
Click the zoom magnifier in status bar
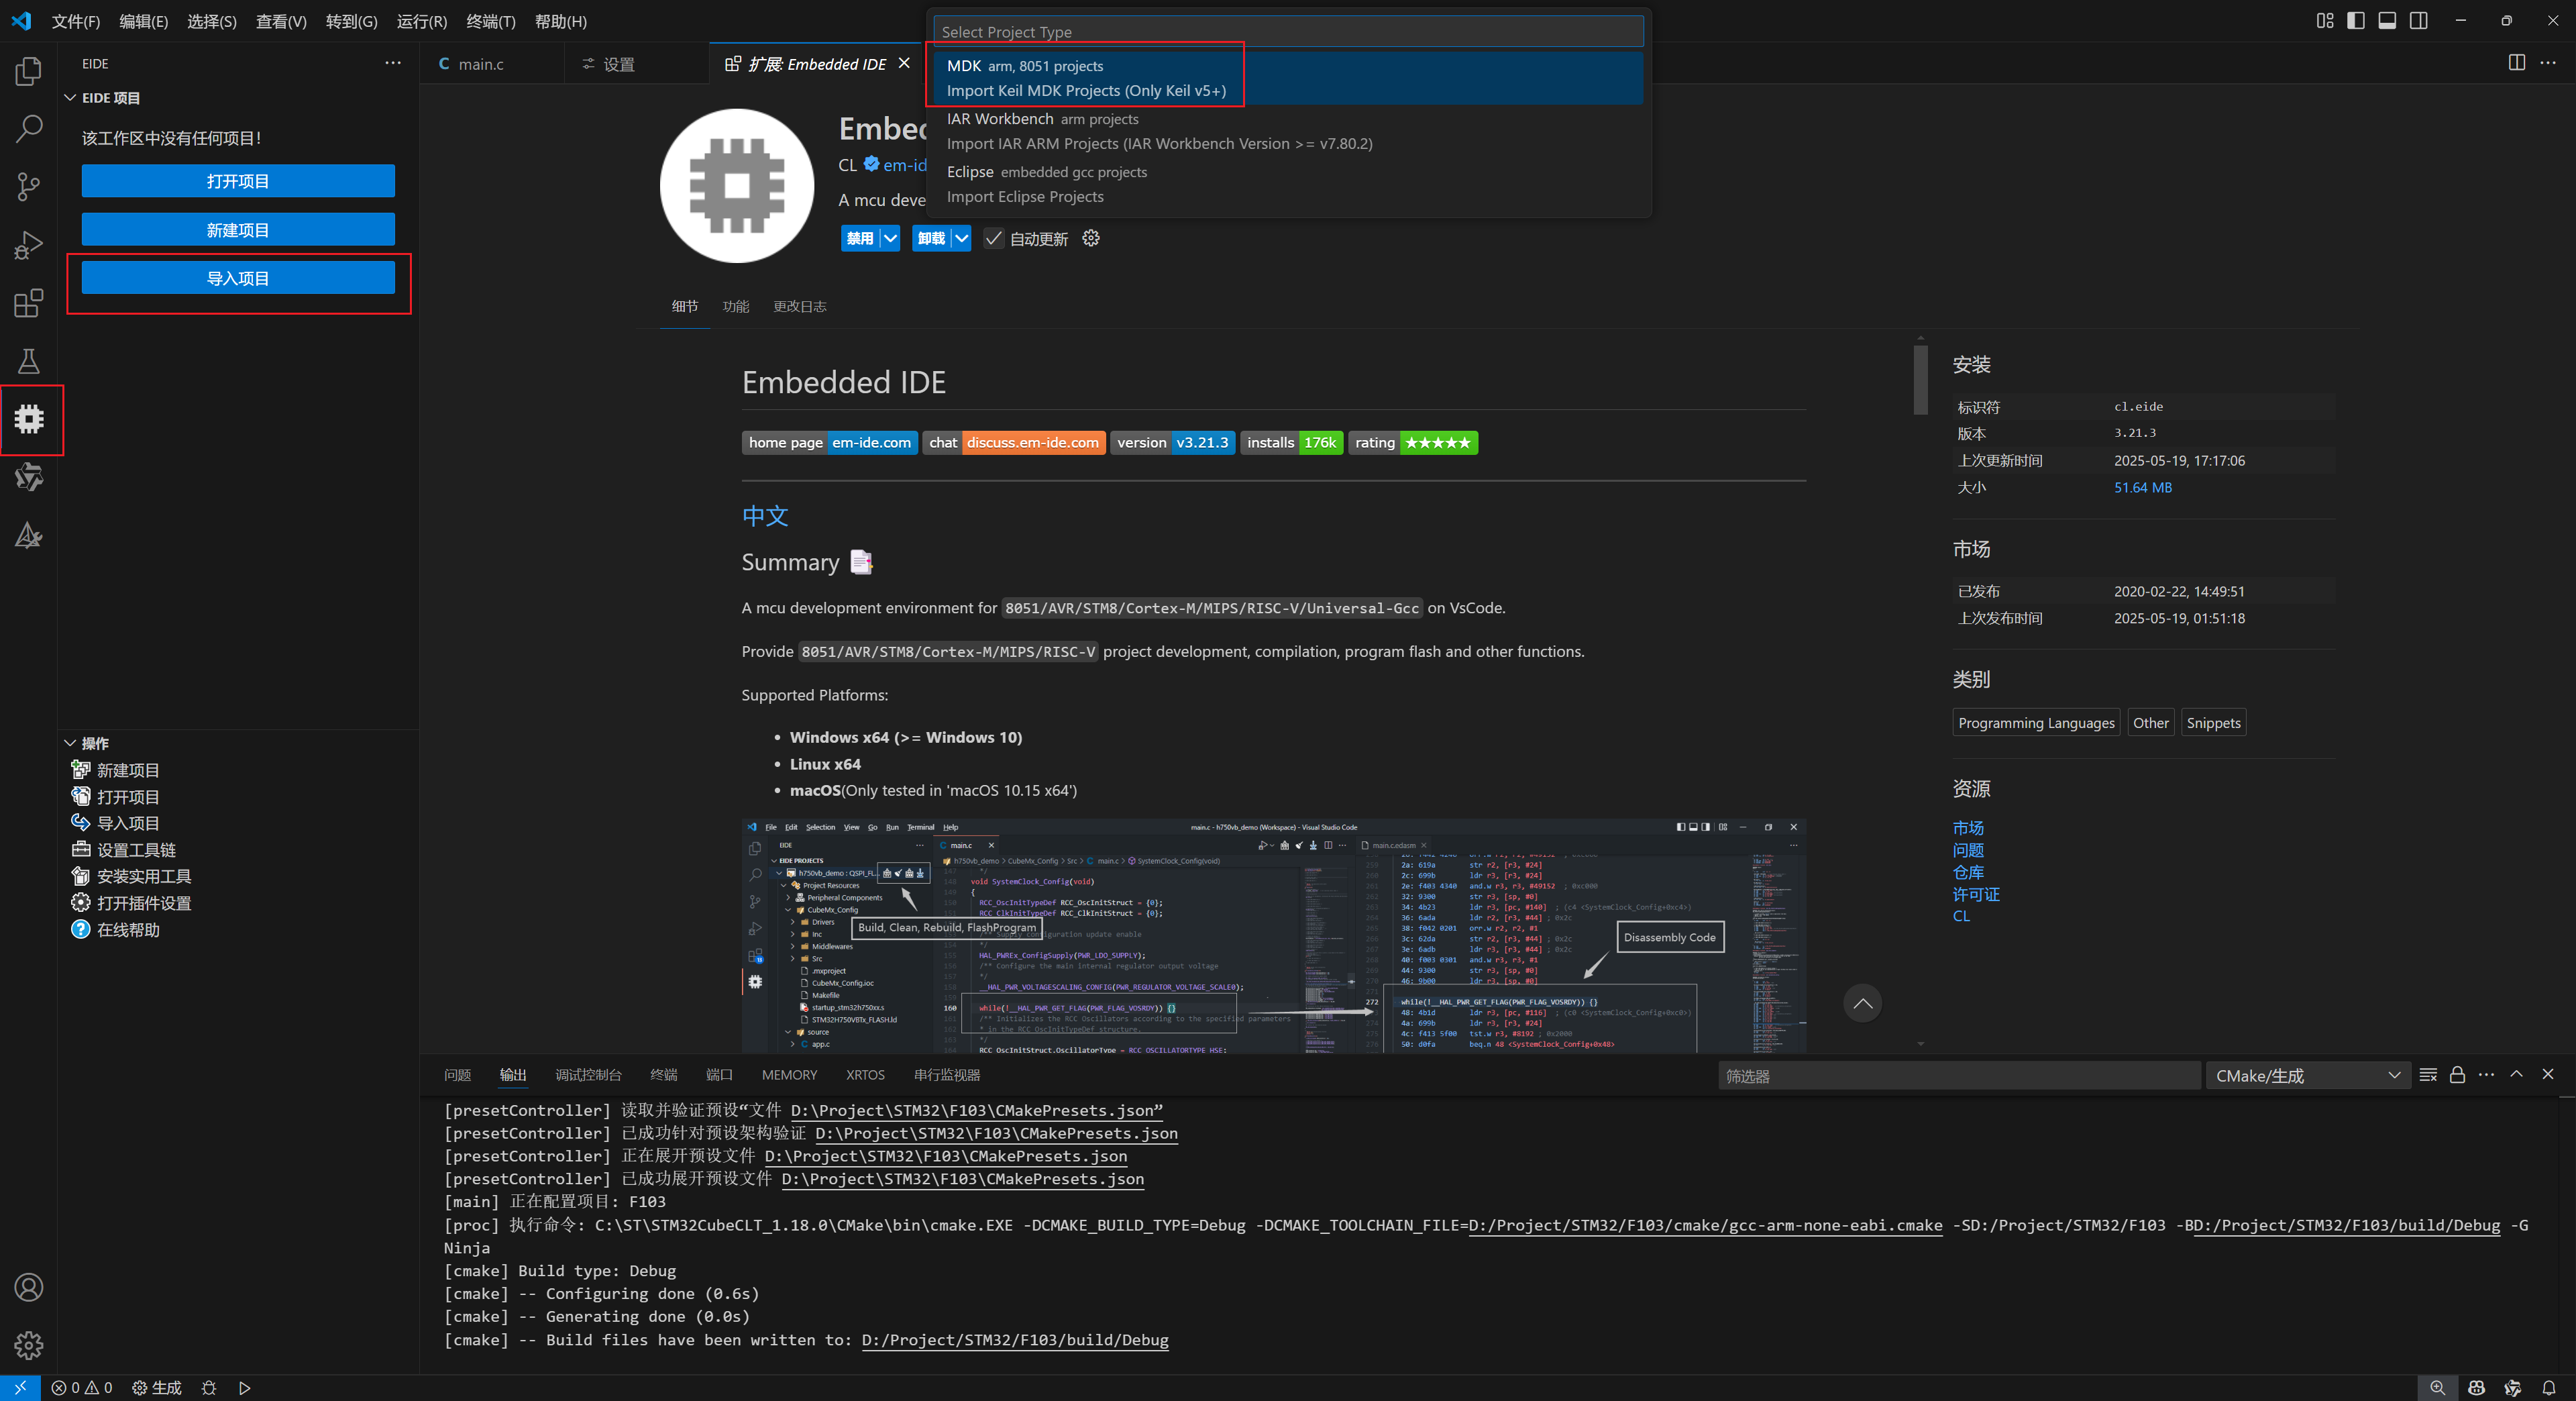pos(2438,1388)
